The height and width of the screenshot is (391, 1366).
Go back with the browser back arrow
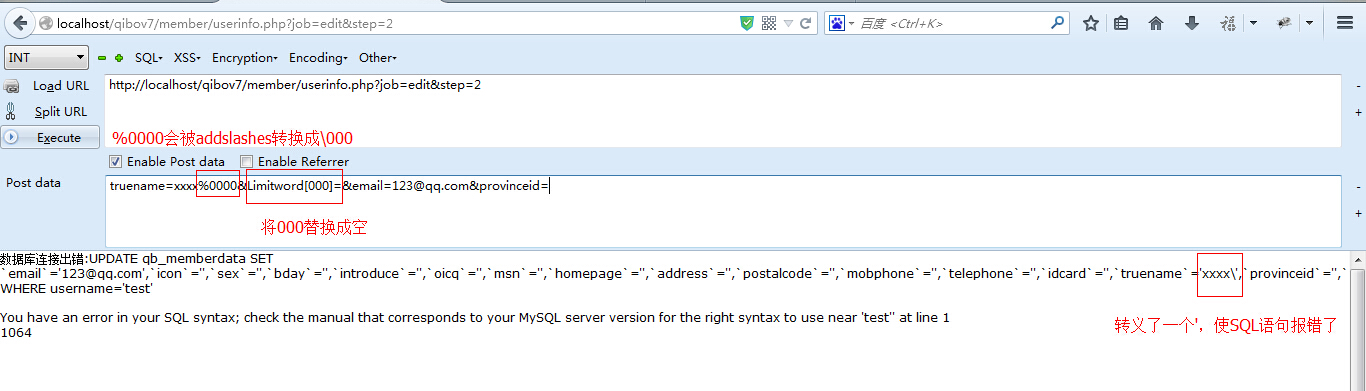pyautogui.click(x=19, y=22)
